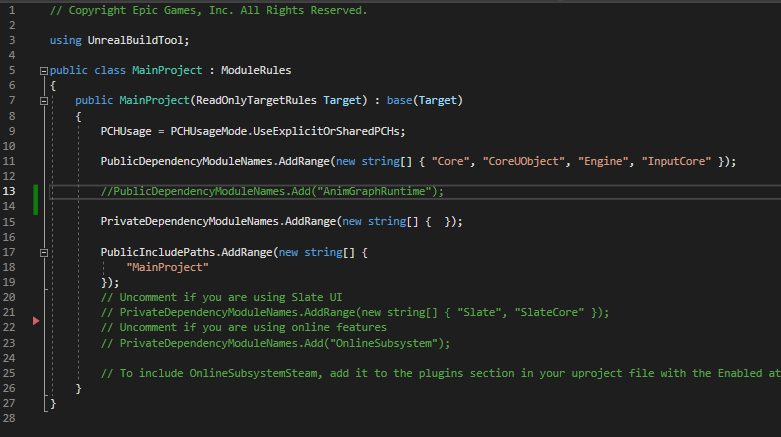Collapse the PublicIncludePaths.AddRange block

tap(44, 253)
